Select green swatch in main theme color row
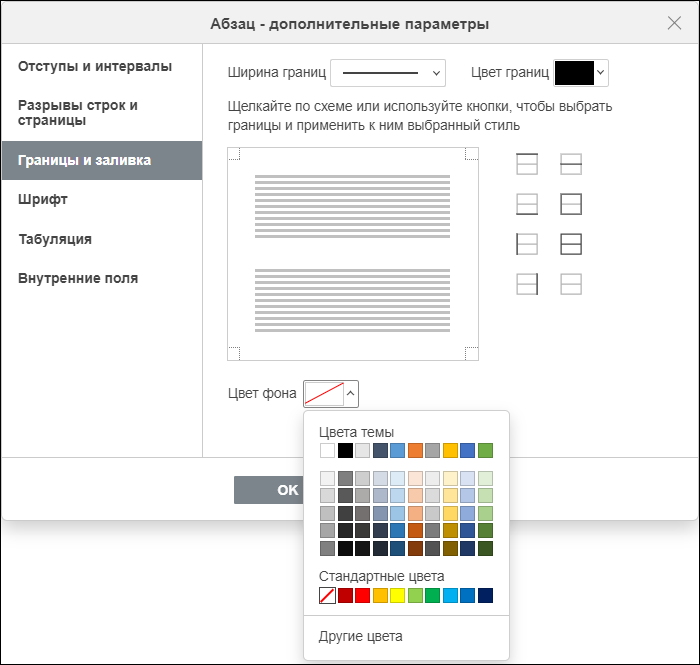The image size is (700, 665). pyautogui.click(x=485, y=450)
